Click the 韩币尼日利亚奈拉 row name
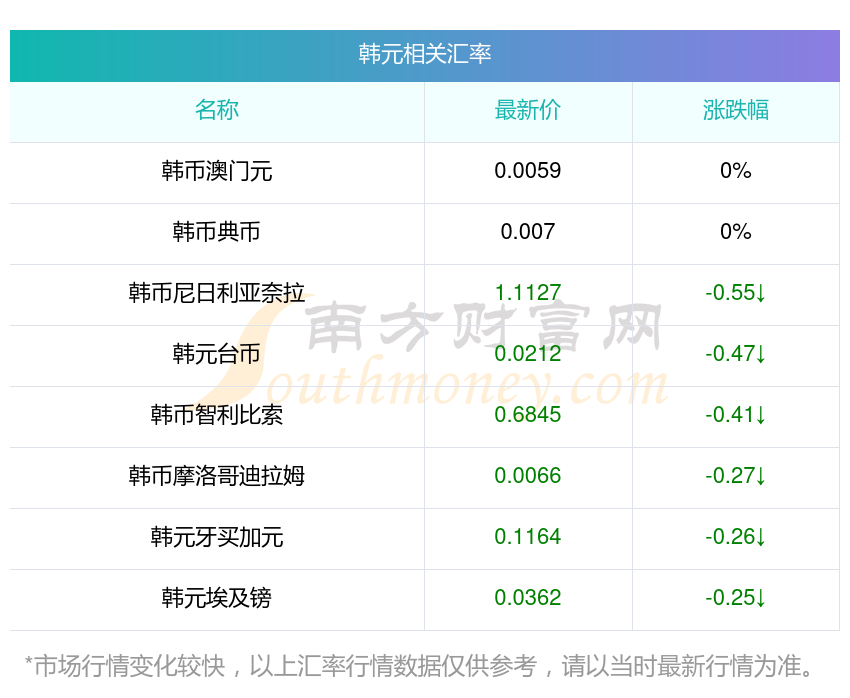Screen dimensions: 850x698 pyautogui.click(x=217, y=293)
